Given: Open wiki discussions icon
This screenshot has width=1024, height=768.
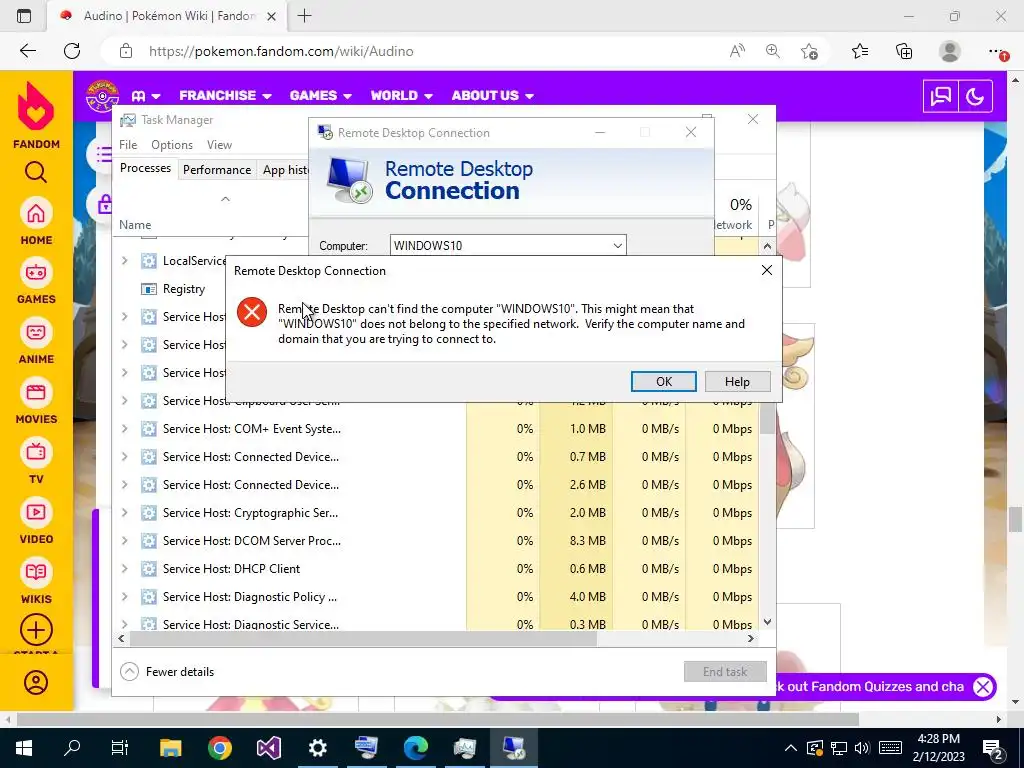Looking at the screenshot, I should [940, 97].
